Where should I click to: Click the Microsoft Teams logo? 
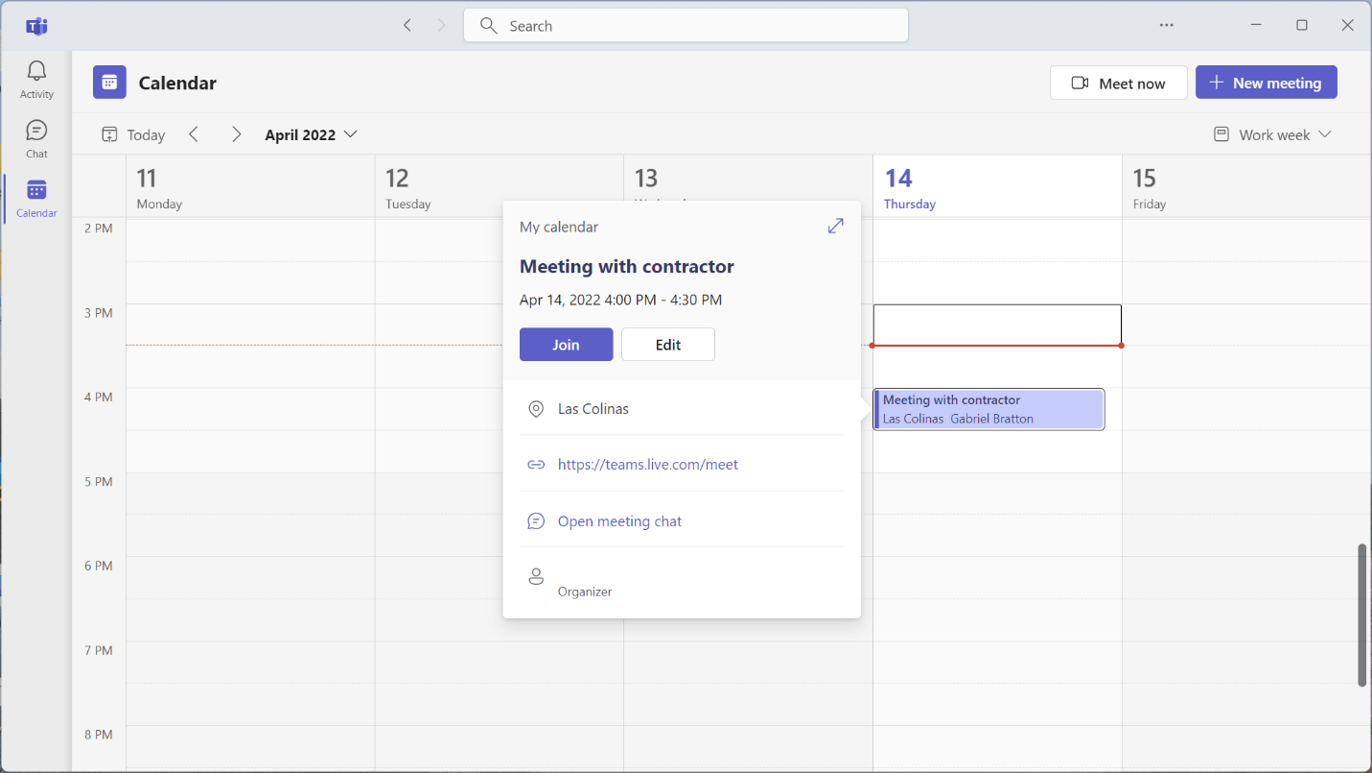[36, 25]
